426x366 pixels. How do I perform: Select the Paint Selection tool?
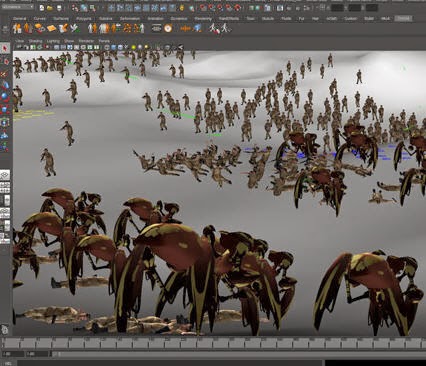5,74
